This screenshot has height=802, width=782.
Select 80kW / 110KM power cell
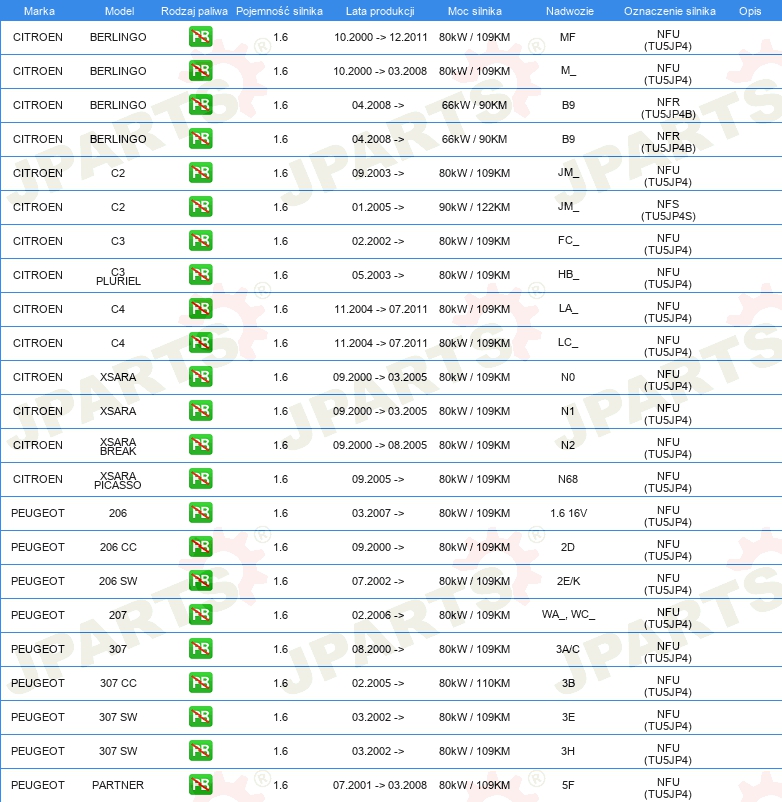coord(474,683)
